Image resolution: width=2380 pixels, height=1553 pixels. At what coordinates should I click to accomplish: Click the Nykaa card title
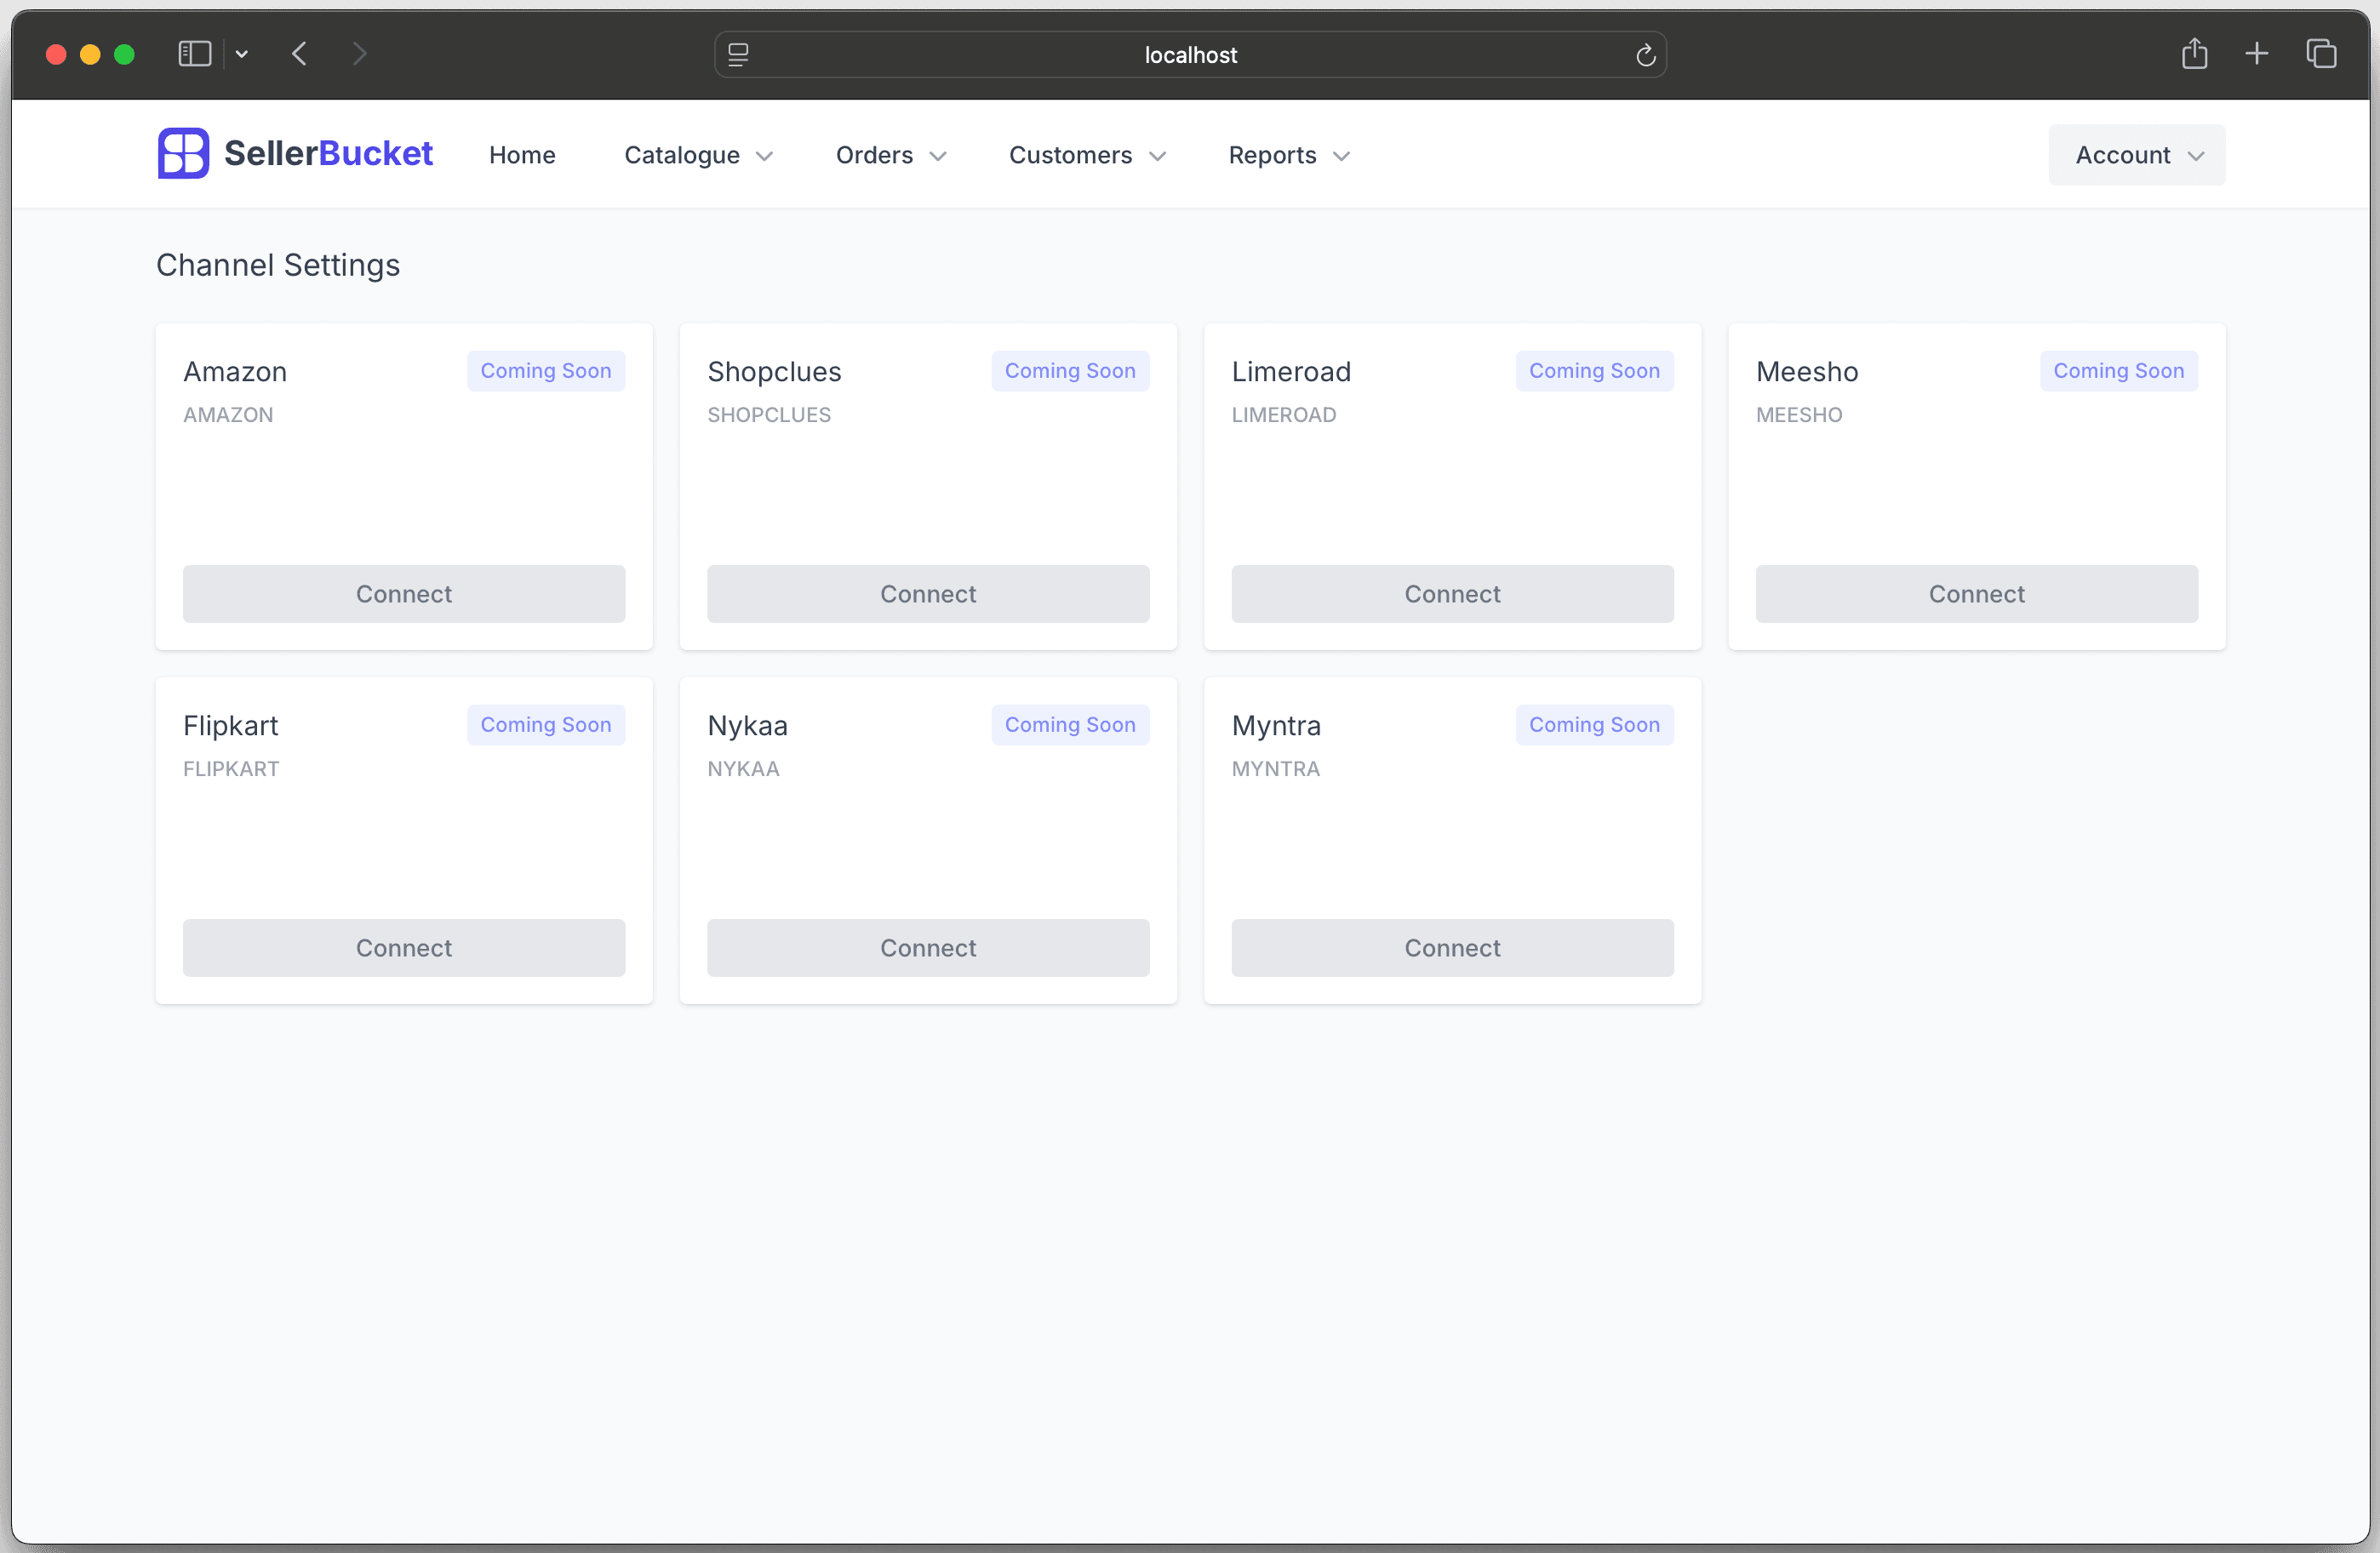[747, 726]
